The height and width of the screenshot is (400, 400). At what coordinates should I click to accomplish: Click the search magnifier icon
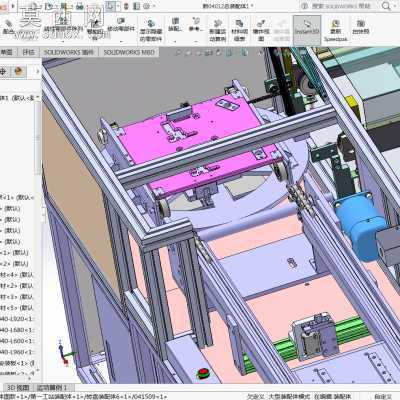(x=386, y=6)
